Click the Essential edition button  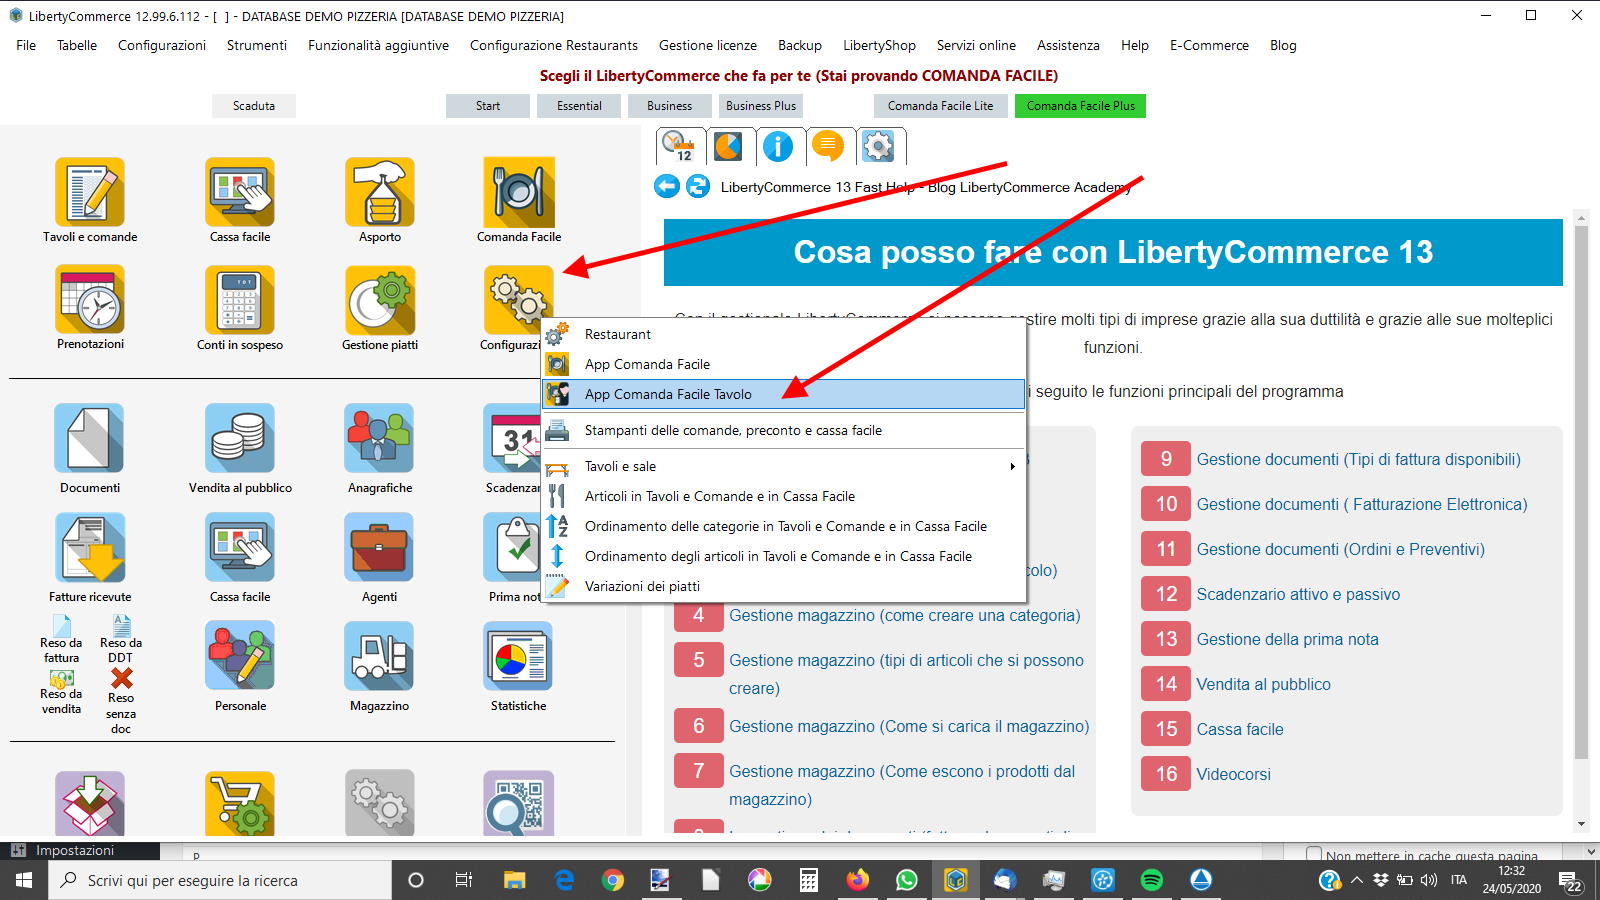click(580, 106)
